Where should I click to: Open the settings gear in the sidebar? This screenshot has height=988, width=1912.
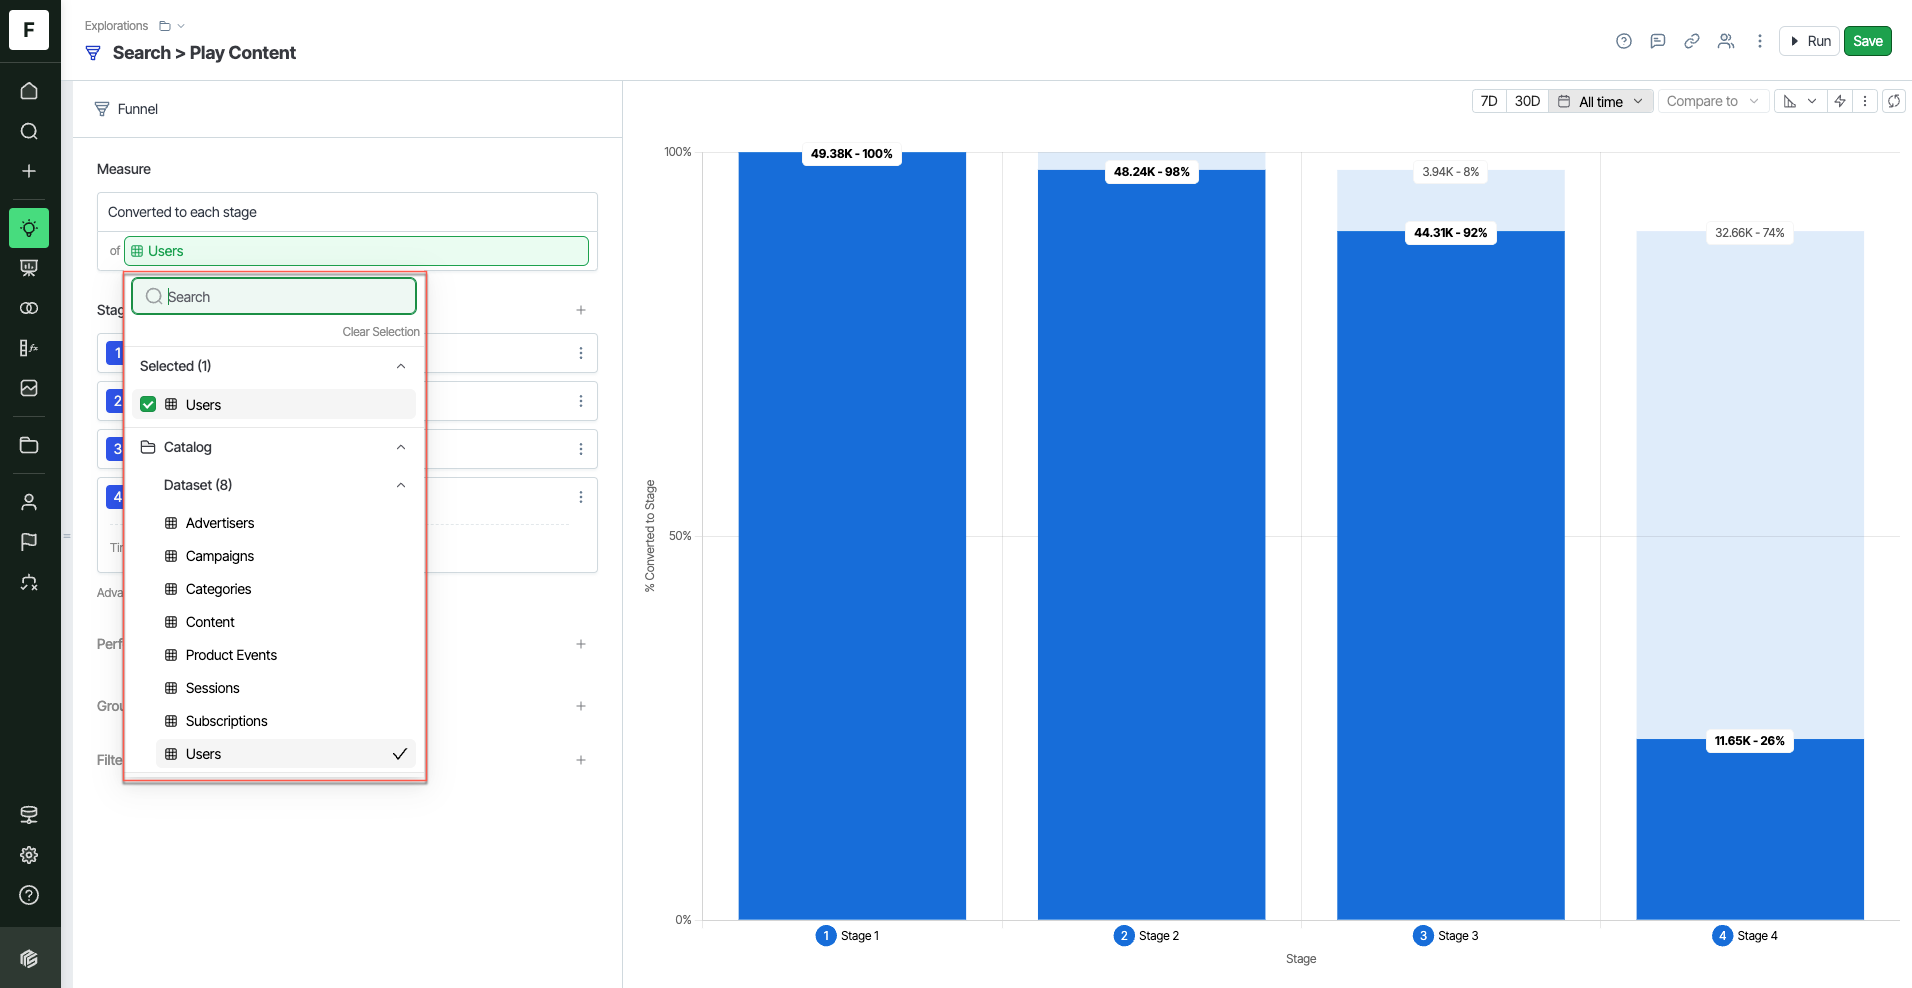[29, 855]
